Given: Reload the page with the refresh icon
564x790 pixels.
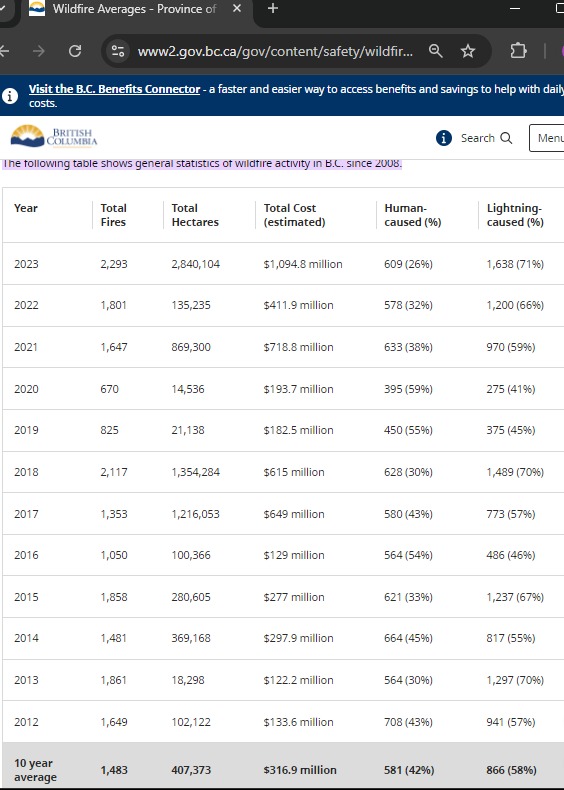Looking at the screenshot, I should [x=75, y=51].
